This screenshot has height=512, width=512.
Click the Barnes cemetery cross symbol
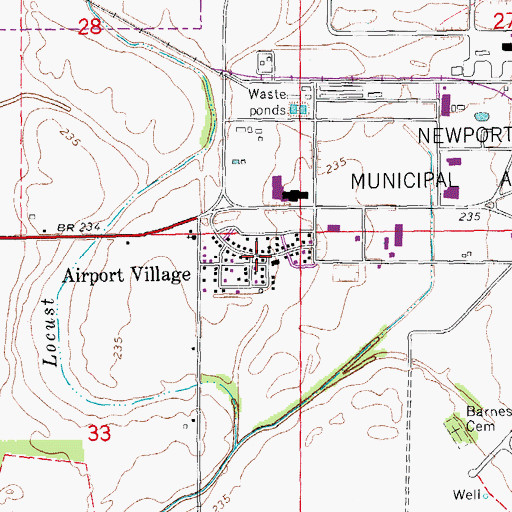tap(455, 429)
